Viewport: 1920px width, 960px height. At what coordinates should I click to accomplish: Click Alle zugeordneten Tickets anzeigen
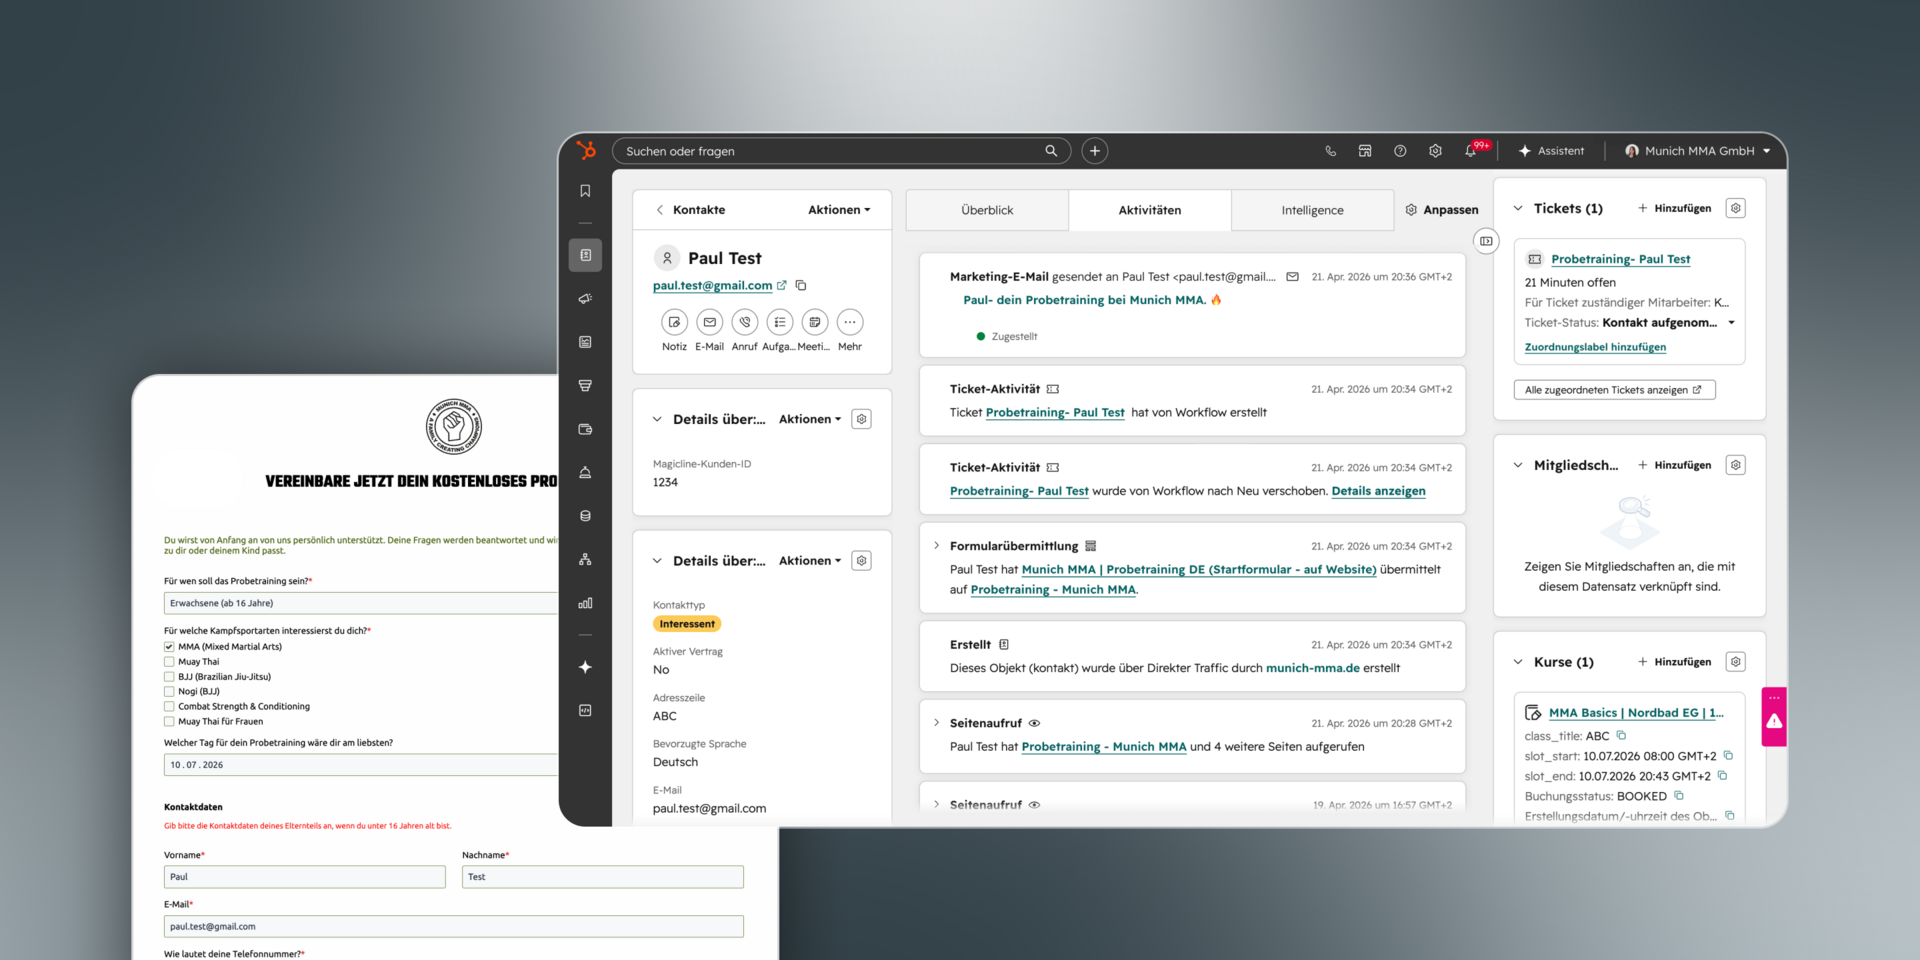coord(1614,390)
